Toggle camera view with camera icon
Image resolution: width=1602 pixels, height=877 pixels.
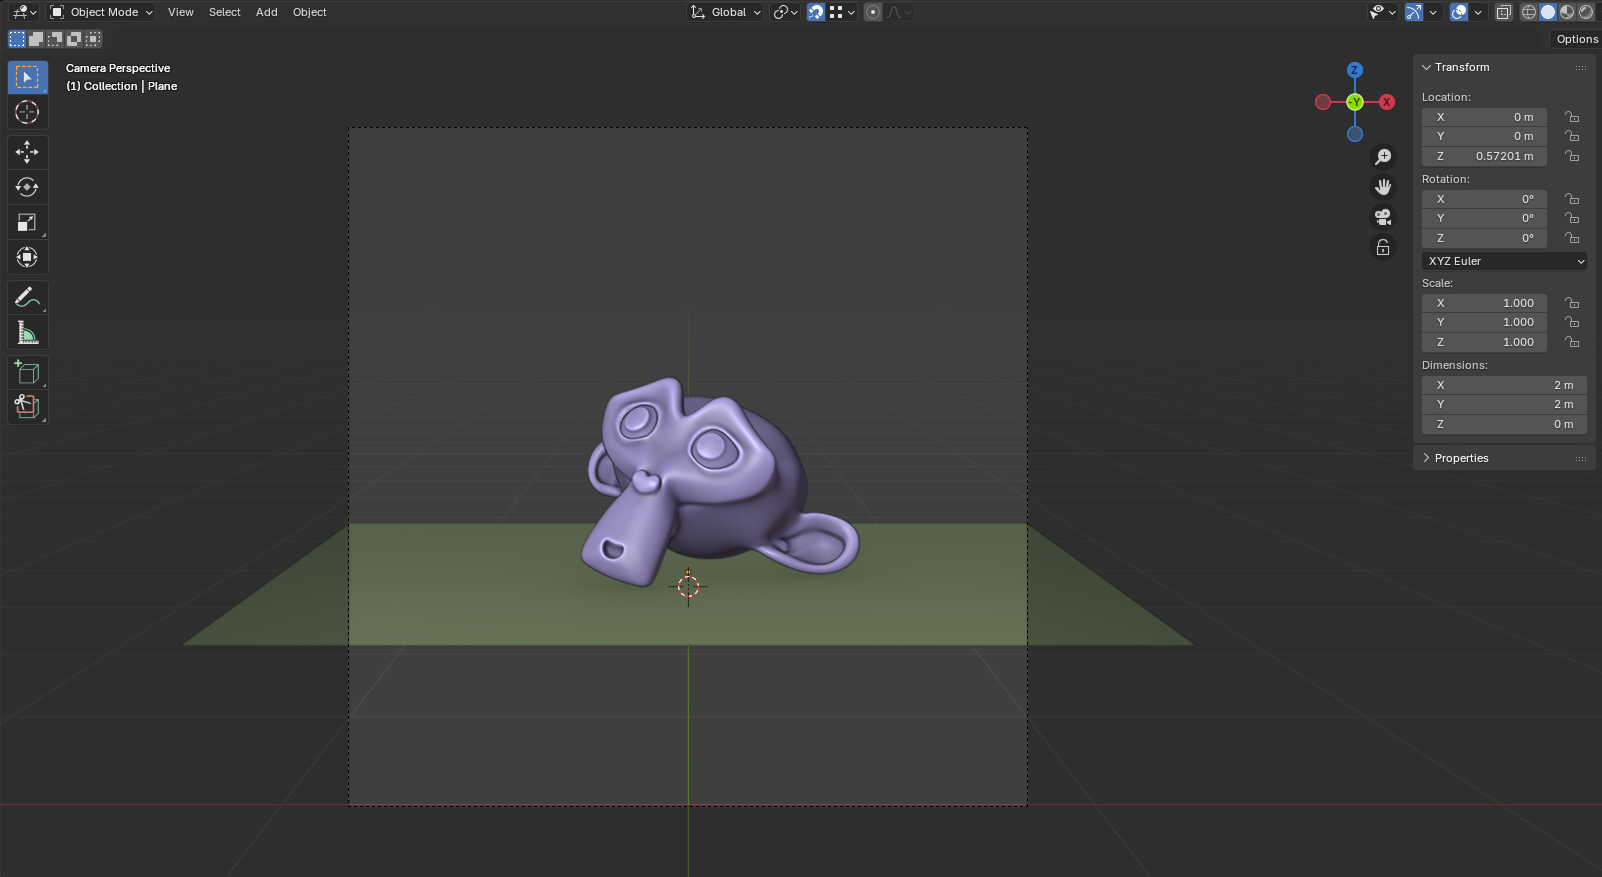[1383, 217]
